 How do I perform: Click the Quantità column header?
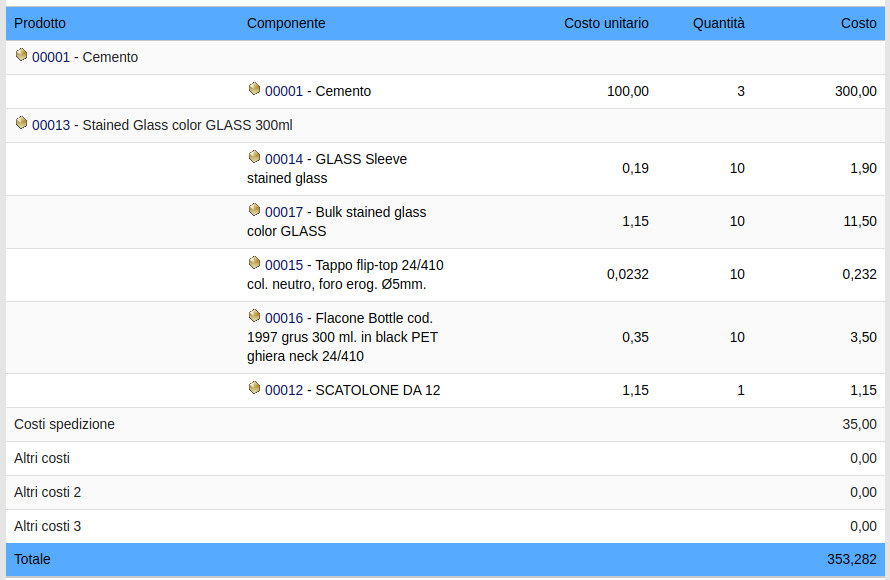pyautogui.click(x=718, y=23)
